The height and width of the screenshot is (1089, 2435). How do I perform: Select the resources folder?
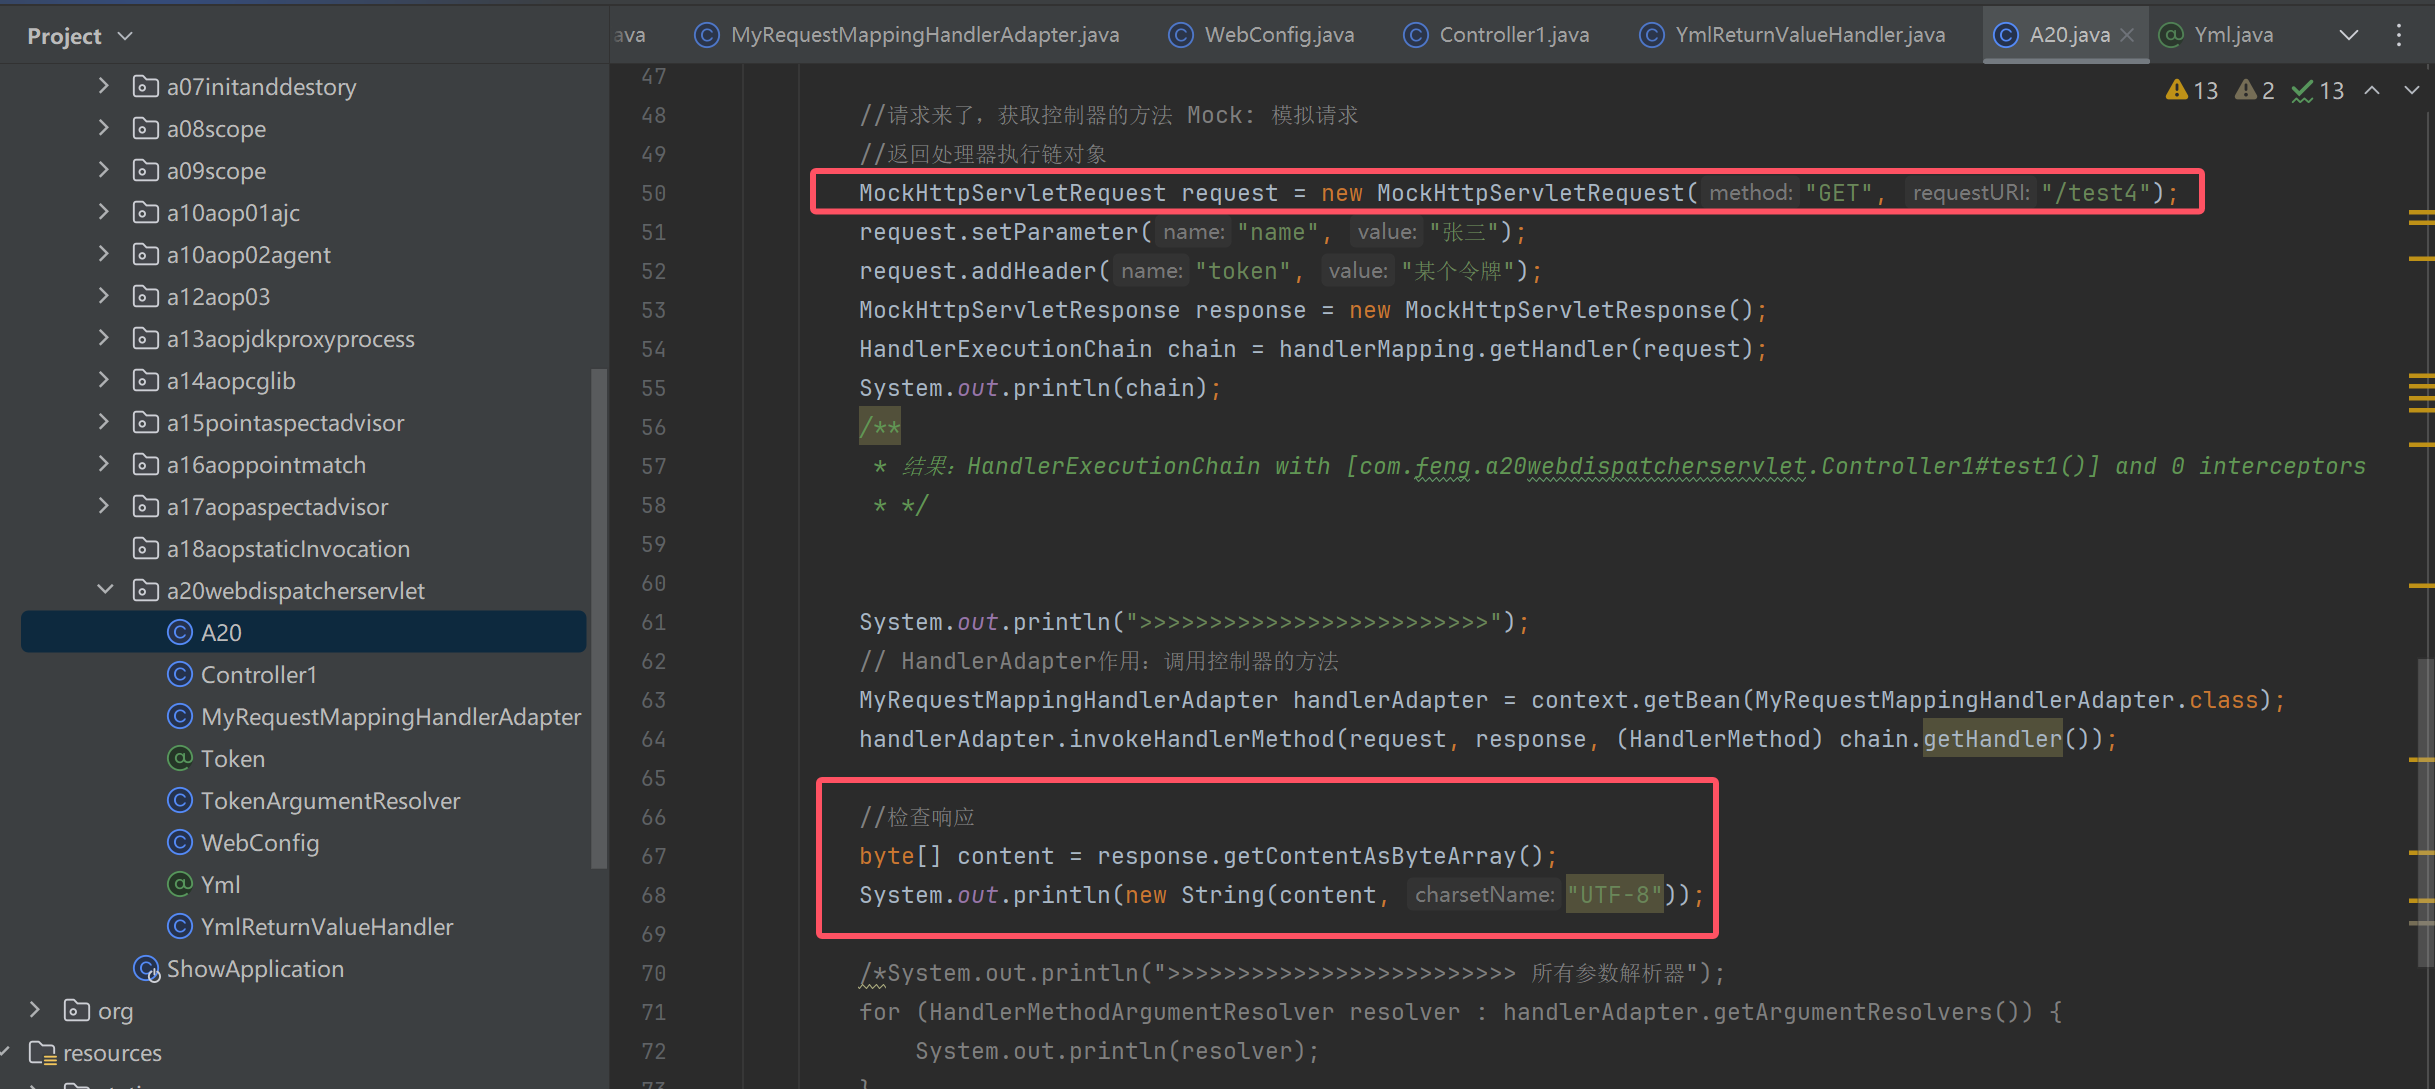(x=112, y=1053)
